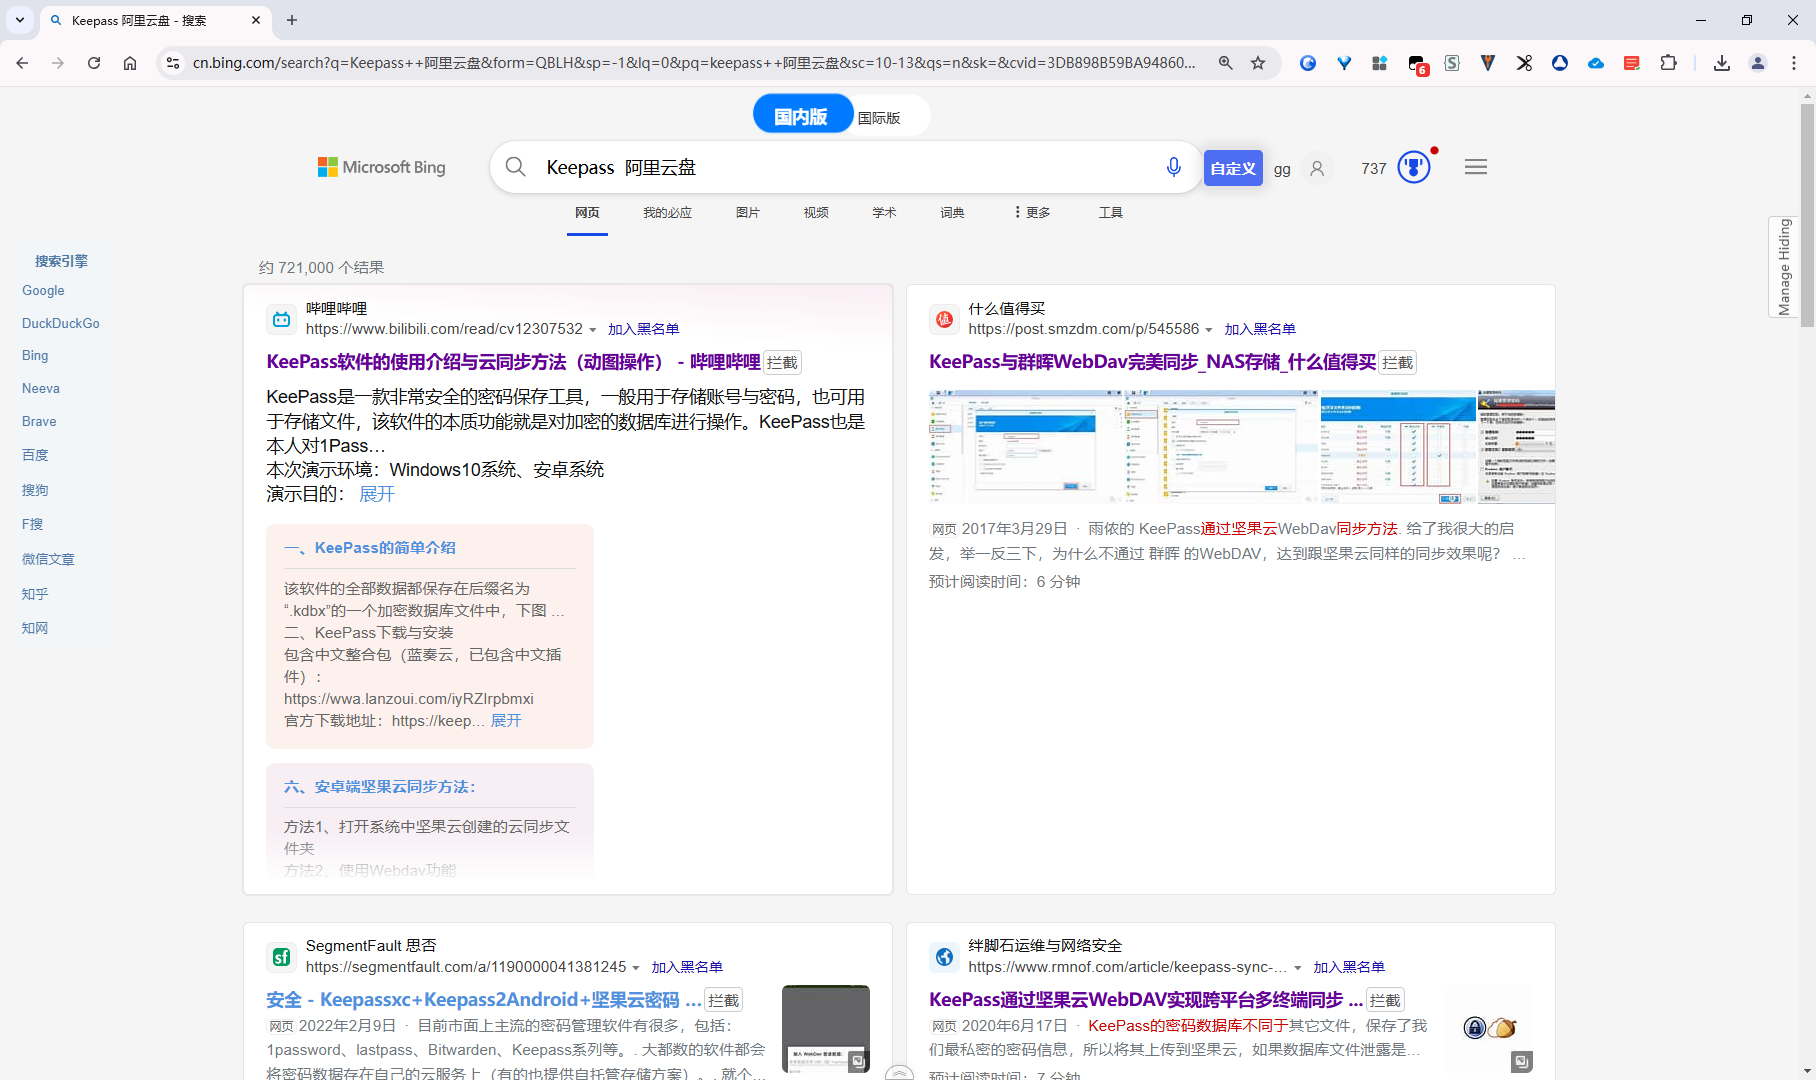Start voice search with the microphone icon
The width and height of the screenshot is (1816, 1080).
1174,167
